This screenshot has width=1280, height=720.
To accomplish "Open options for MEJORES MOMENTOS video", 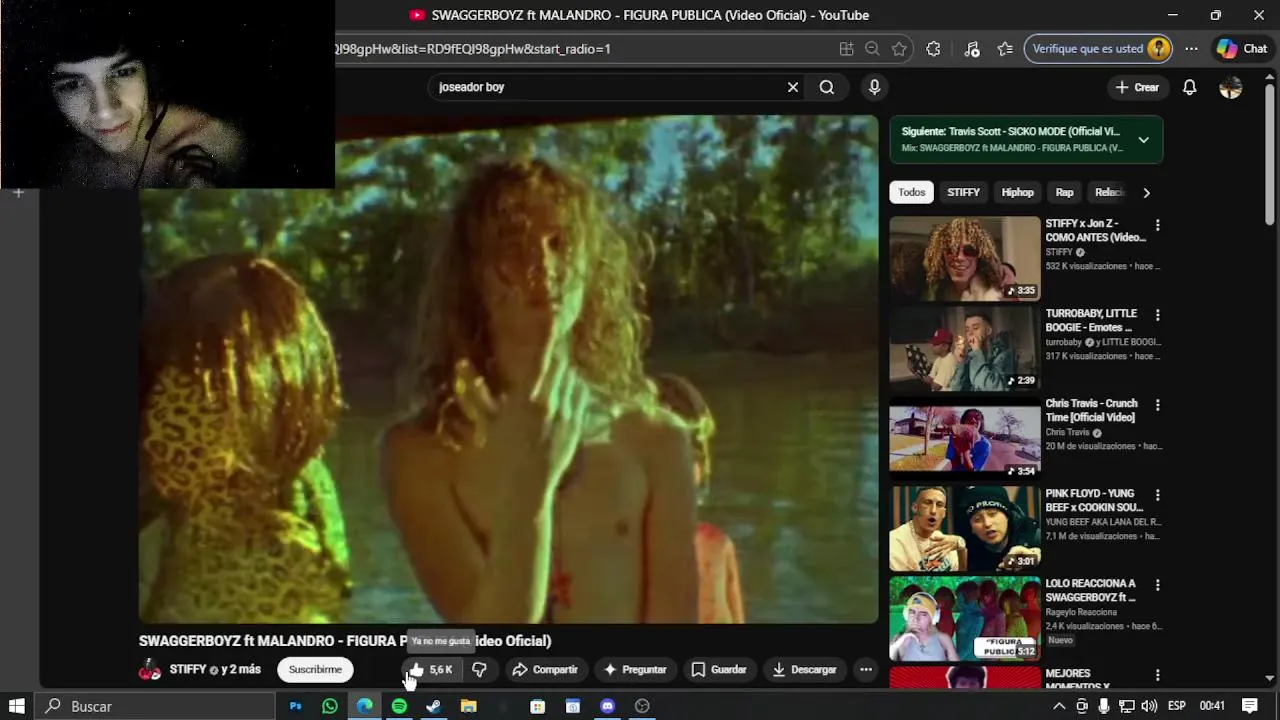I will 1157,675.
